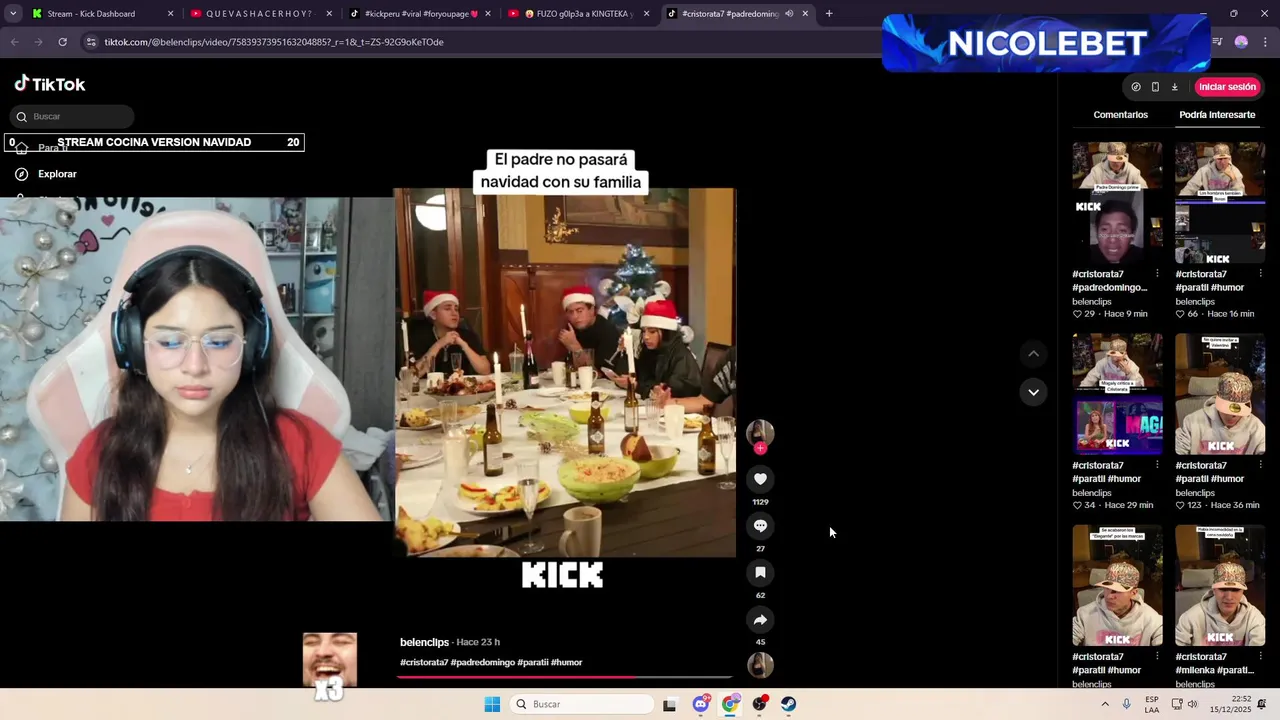This screenshot has height=720, width=1280.
Task: Go to previous video with up chevron
Action: [1033, 354]
